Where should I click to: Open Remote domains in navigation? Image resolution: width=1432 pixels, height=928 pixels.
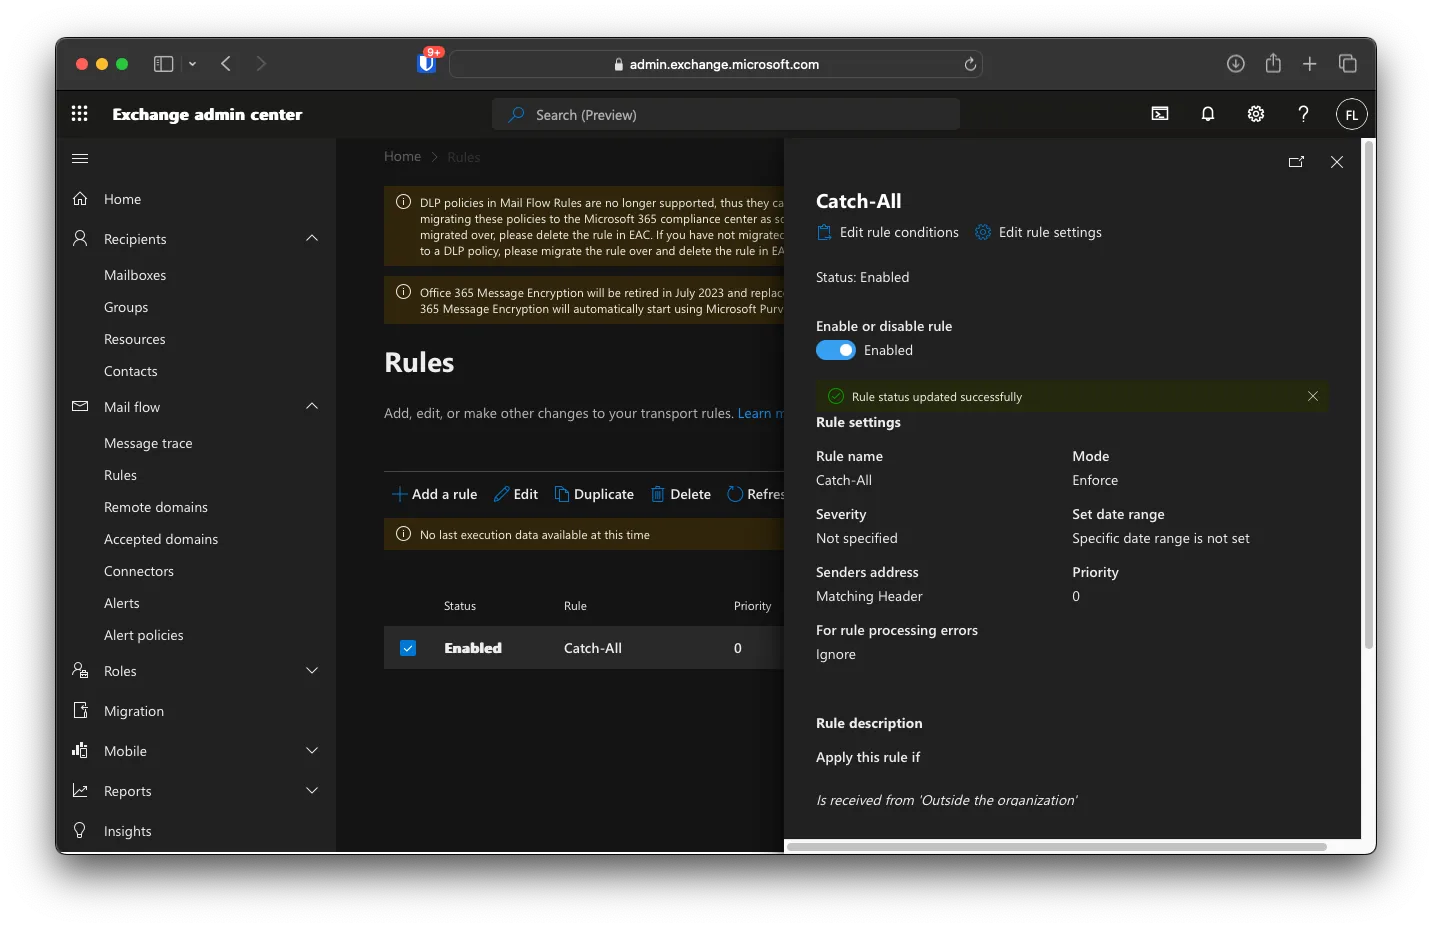coord(156,507)
